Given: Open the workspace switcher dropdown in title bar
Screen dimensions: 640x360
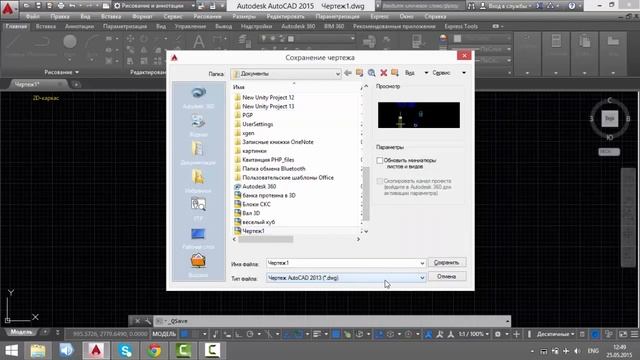Looking at the screenshot, I should (x=153, y=6).
